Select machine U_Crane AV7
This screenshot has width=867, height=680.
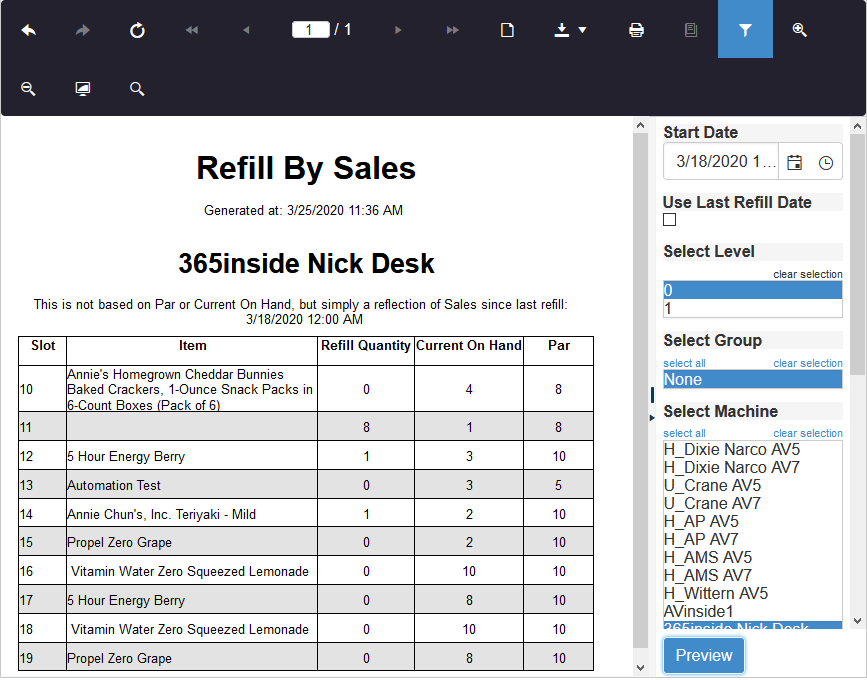(753, 504)
